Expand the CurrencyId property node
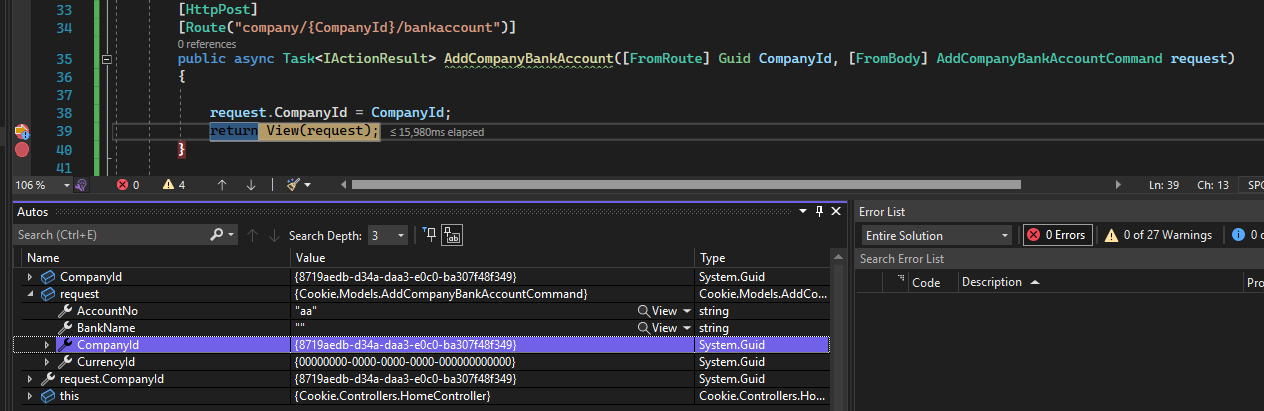 pyautogui.click(x=46, y=361)
